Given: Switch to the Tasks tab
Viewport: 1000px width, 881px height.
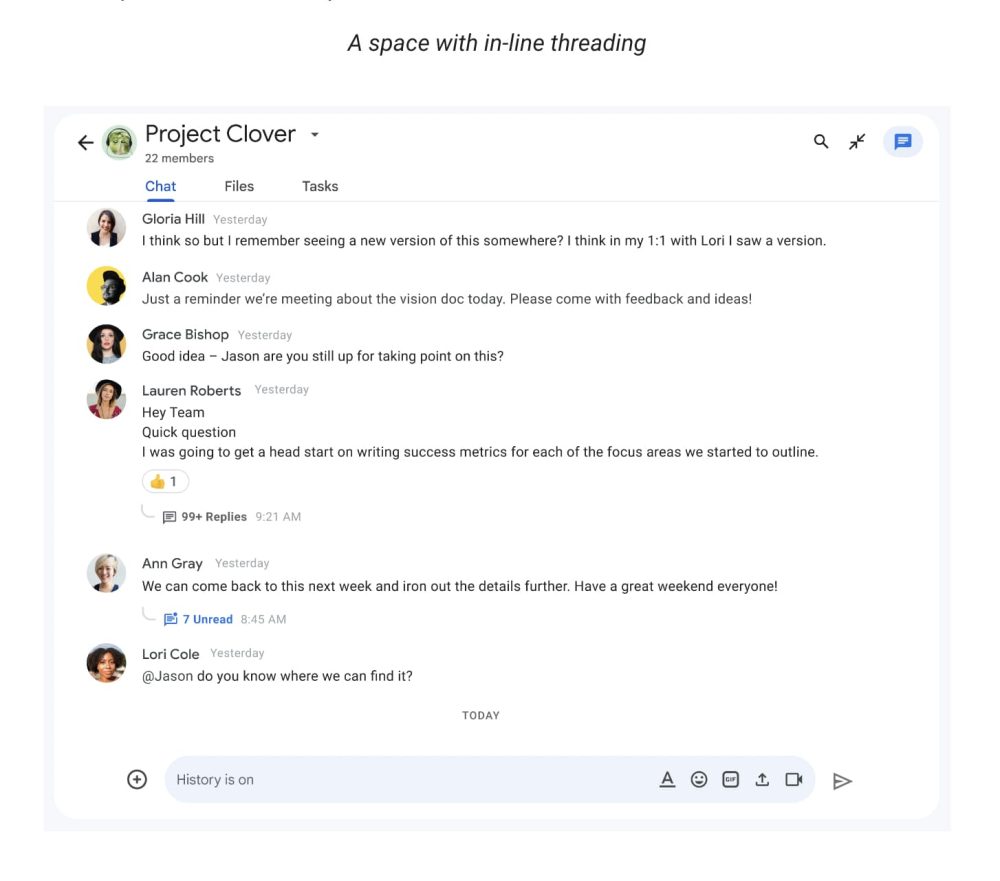Looking at the screenshot, I should (x=320, y=186).
